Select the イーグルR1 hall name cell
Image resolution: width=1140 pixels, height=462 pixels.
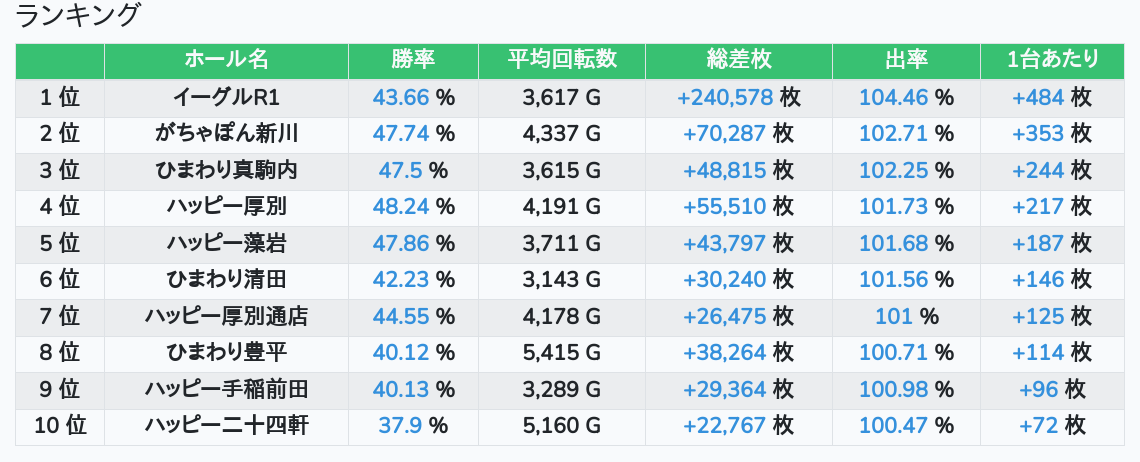pos(226,98)
